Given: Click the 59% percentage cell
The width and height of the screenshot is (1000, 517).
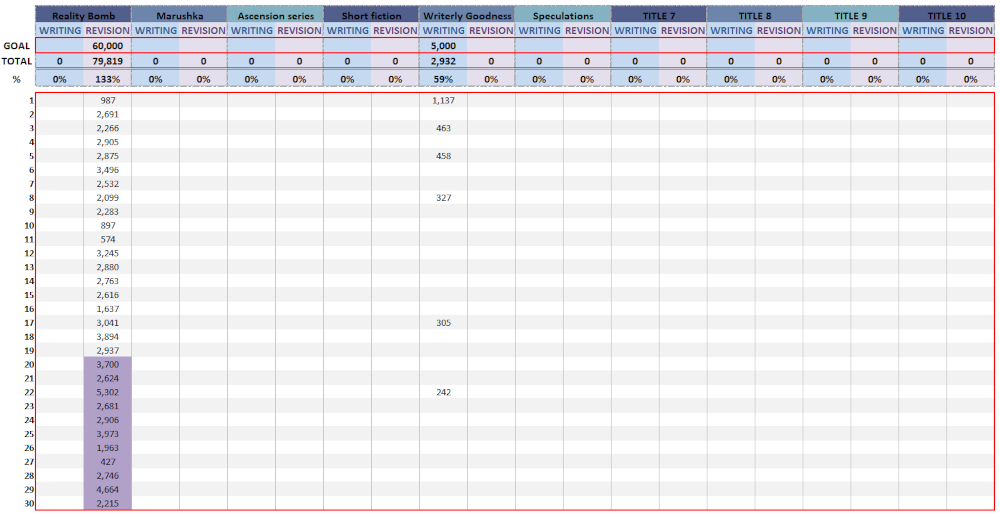Looking at the screenshot, I should coord(443,79).
